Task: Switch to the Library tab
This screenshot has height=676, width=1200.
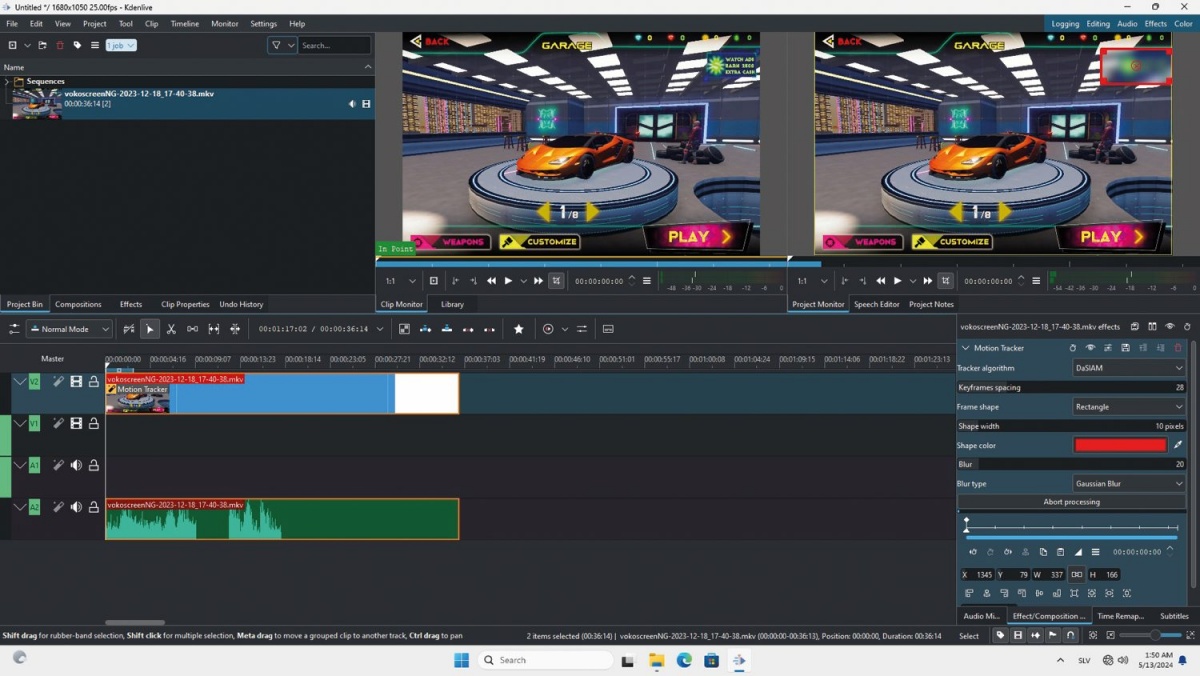Action: click(x=452, y=304)
